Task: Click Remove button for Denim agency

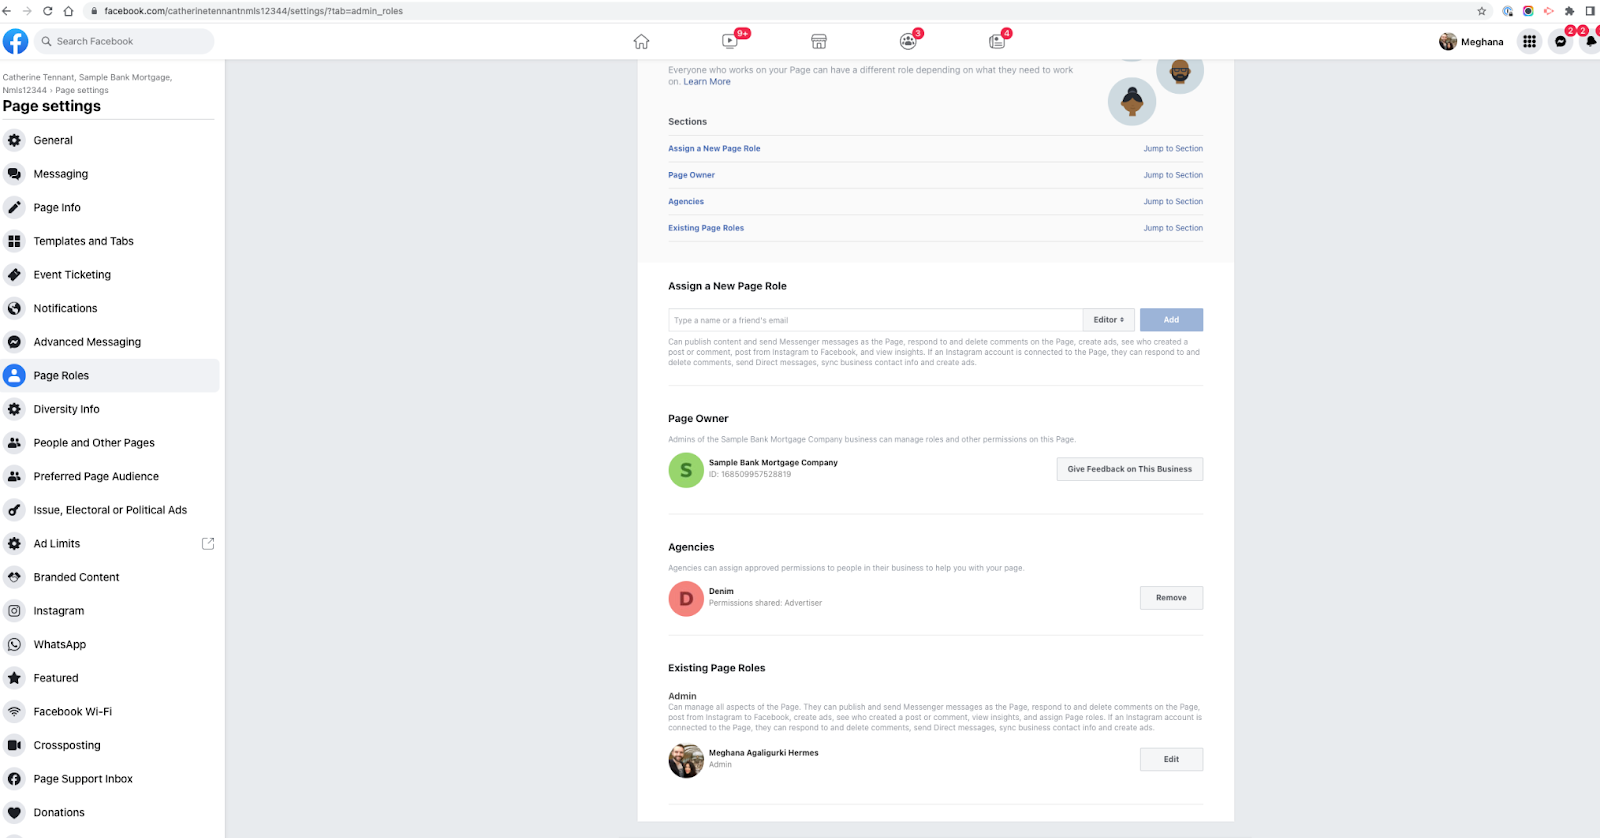Action: point(1171,598)
